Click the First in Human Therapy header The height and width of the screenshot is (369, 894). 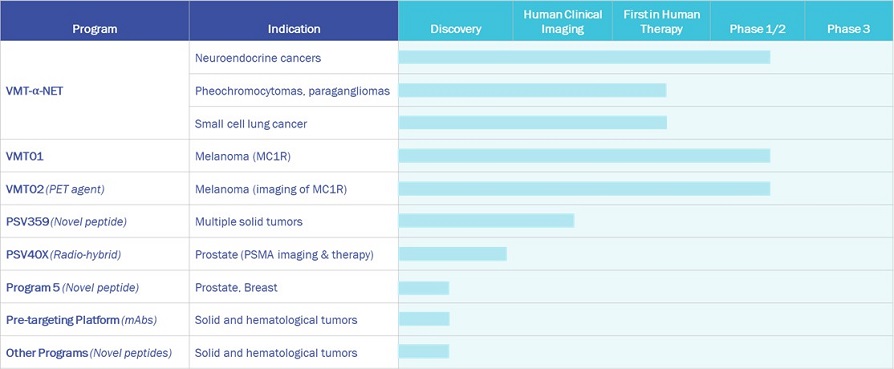click(x=661, y=22)
